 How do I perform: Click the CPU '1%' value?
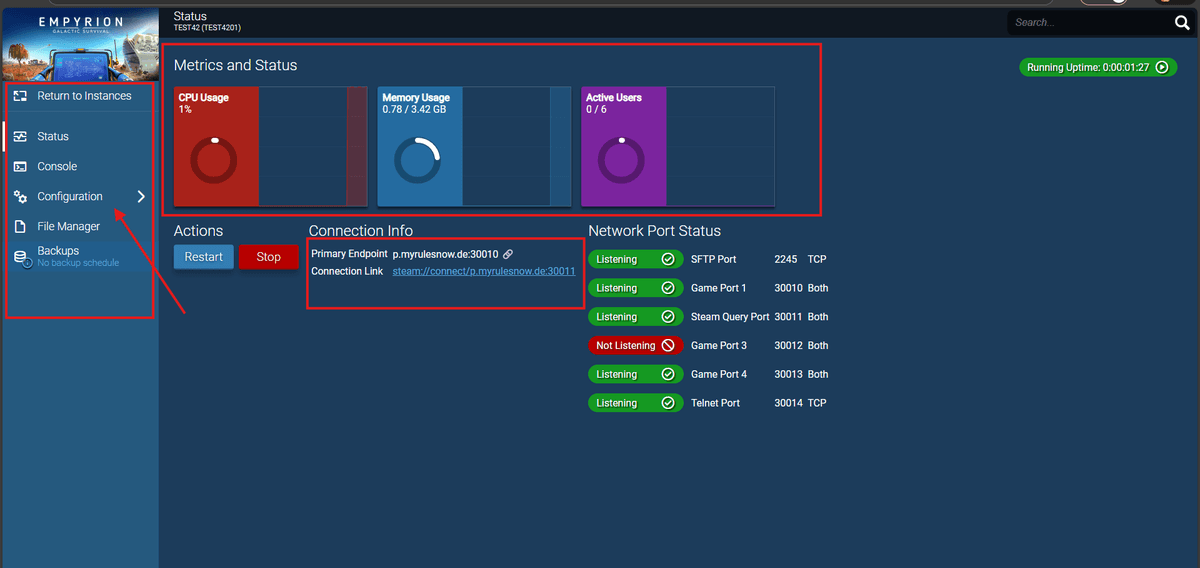point(185,109)
